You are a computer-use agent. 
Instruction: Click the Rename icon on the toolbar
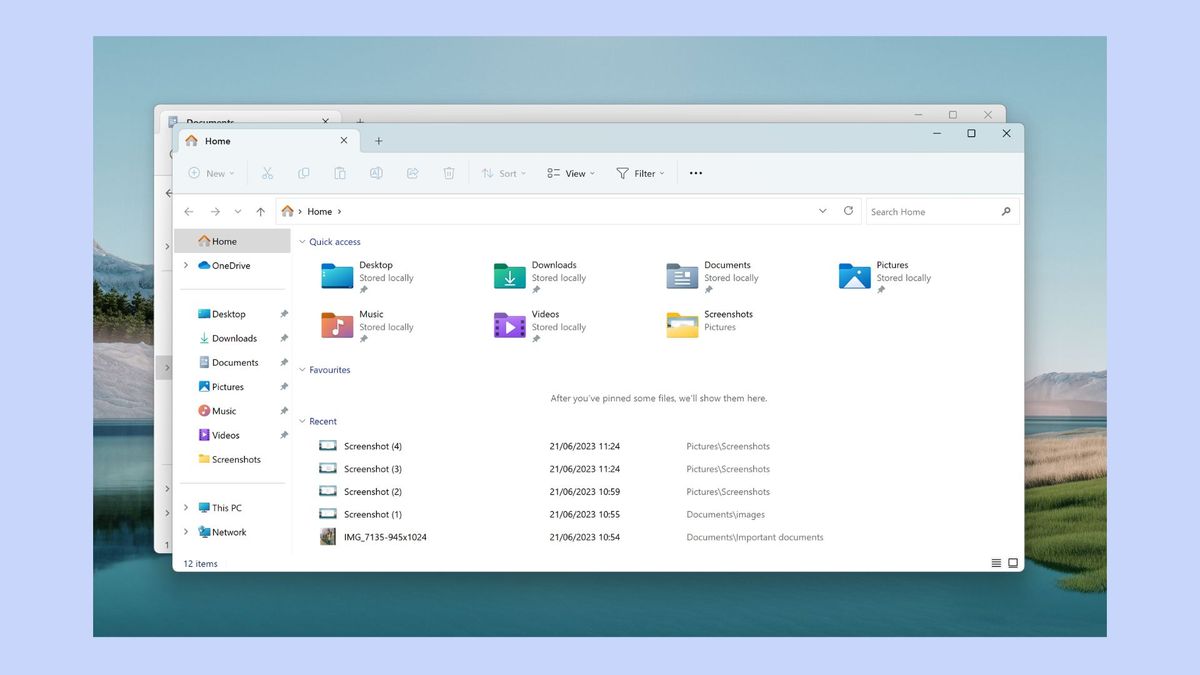point(376,173)
